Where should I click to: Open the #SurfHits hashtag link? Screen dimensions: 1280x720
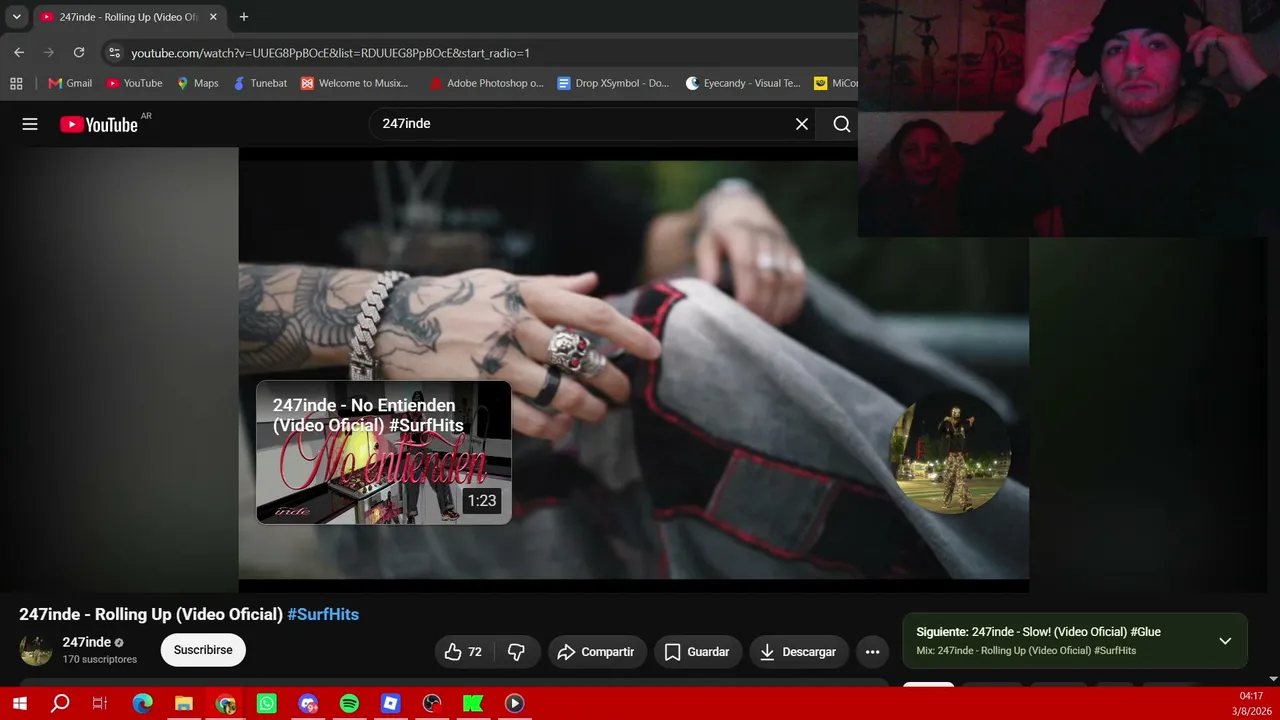click(x=323, y=614)
